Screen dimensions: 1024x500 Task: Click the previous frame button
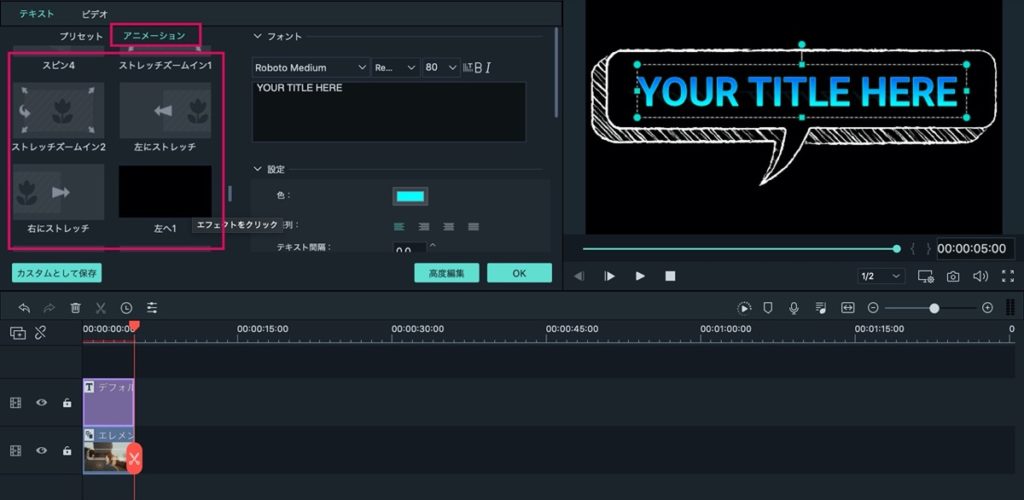pyautogui.click(x=579, y=276)
